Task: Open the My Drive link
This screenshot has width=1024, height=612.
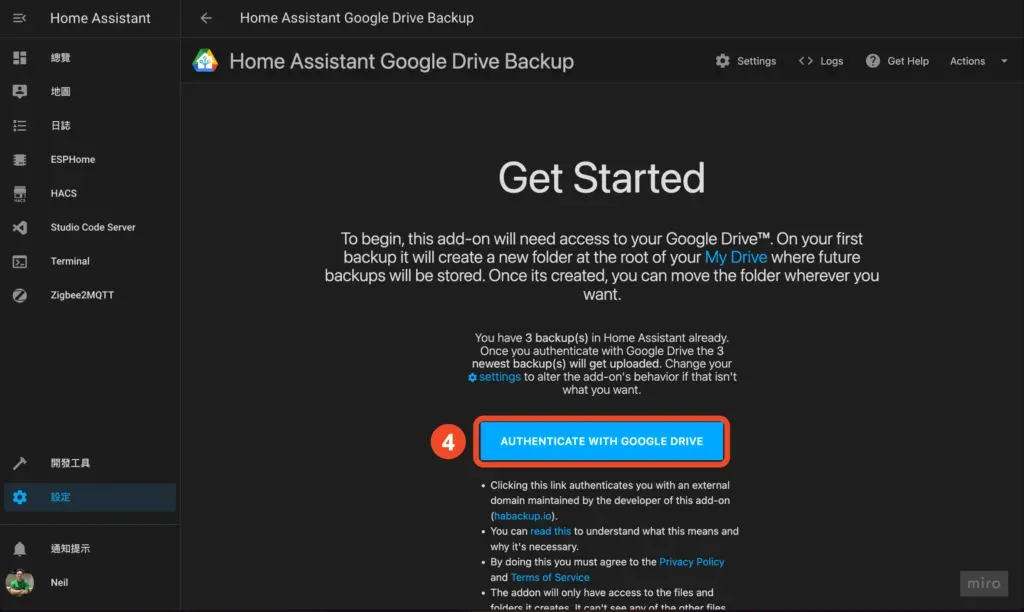Action: [737, 257]
